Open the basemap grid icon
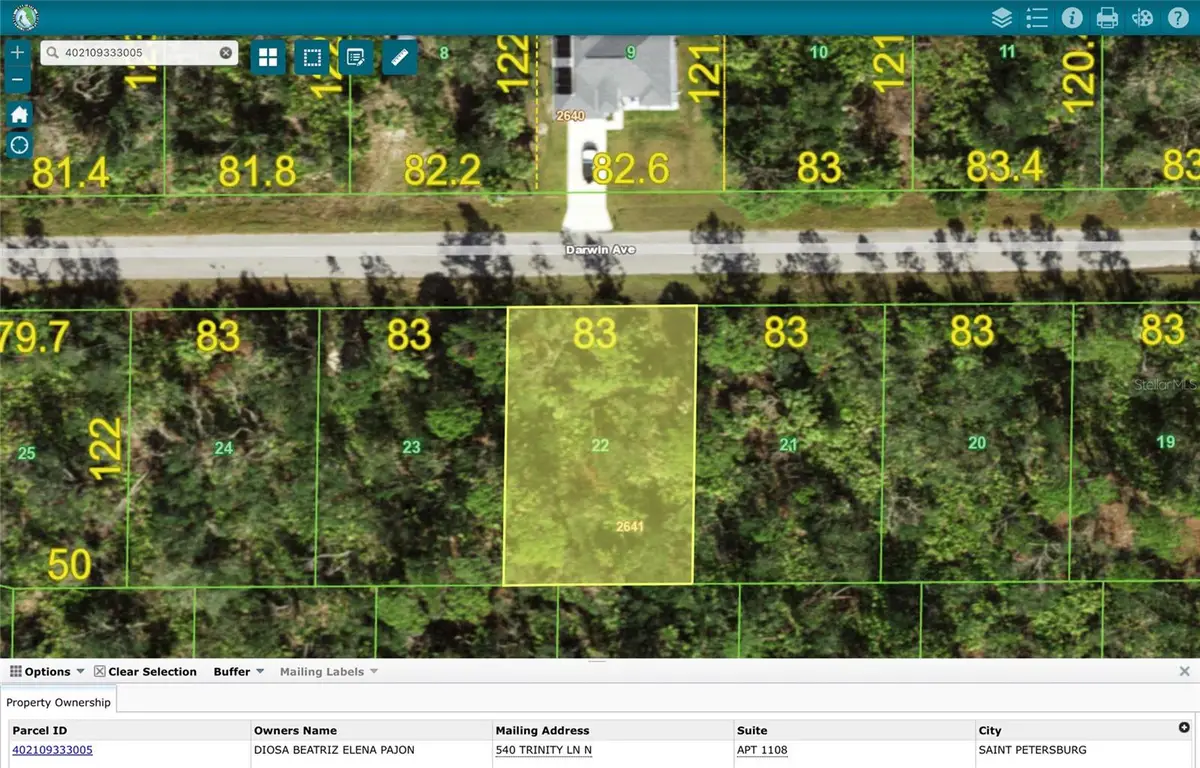This screenshot has height=768, width=1200. coord(267,57)
